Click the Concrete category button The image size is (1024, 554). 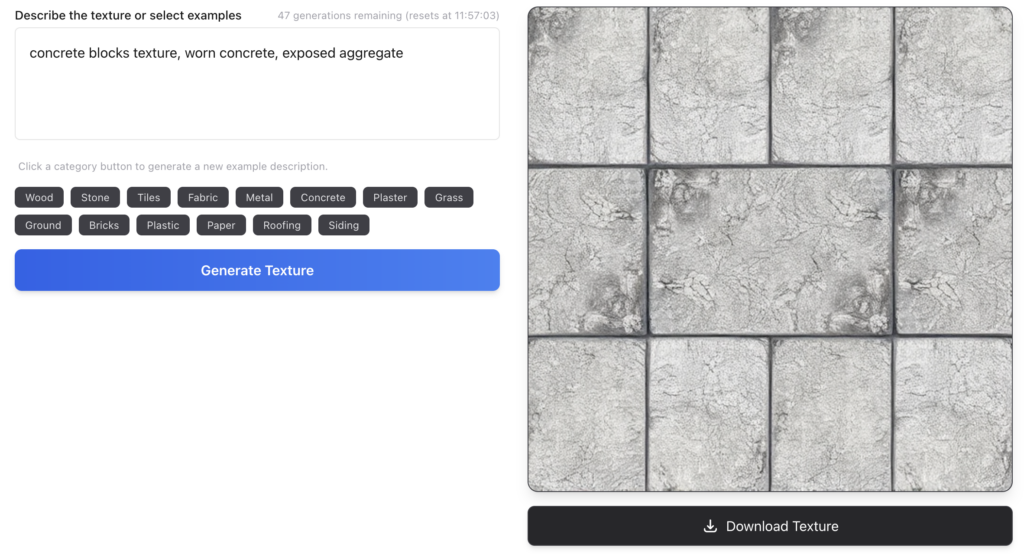323,197
